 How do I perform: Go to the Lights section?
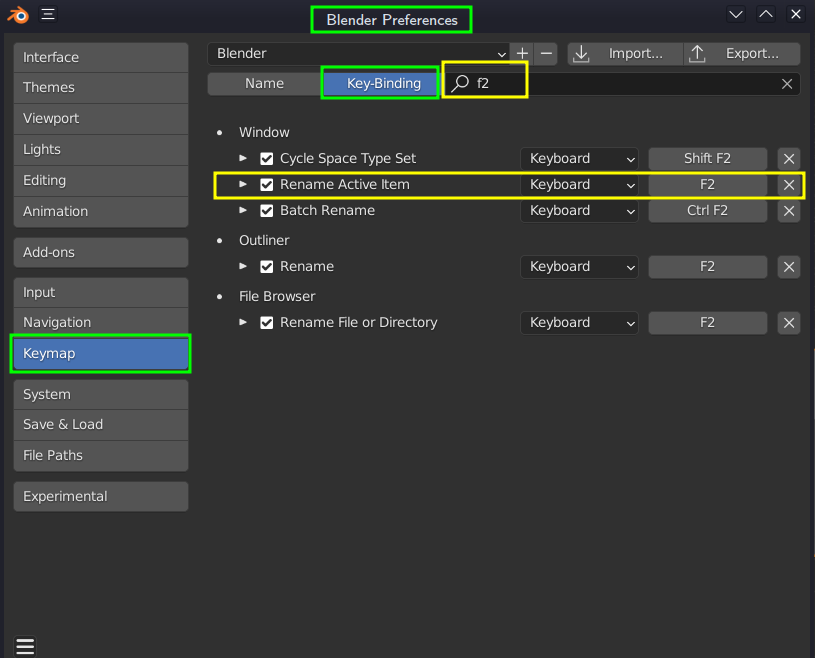(x=101, y=150)
